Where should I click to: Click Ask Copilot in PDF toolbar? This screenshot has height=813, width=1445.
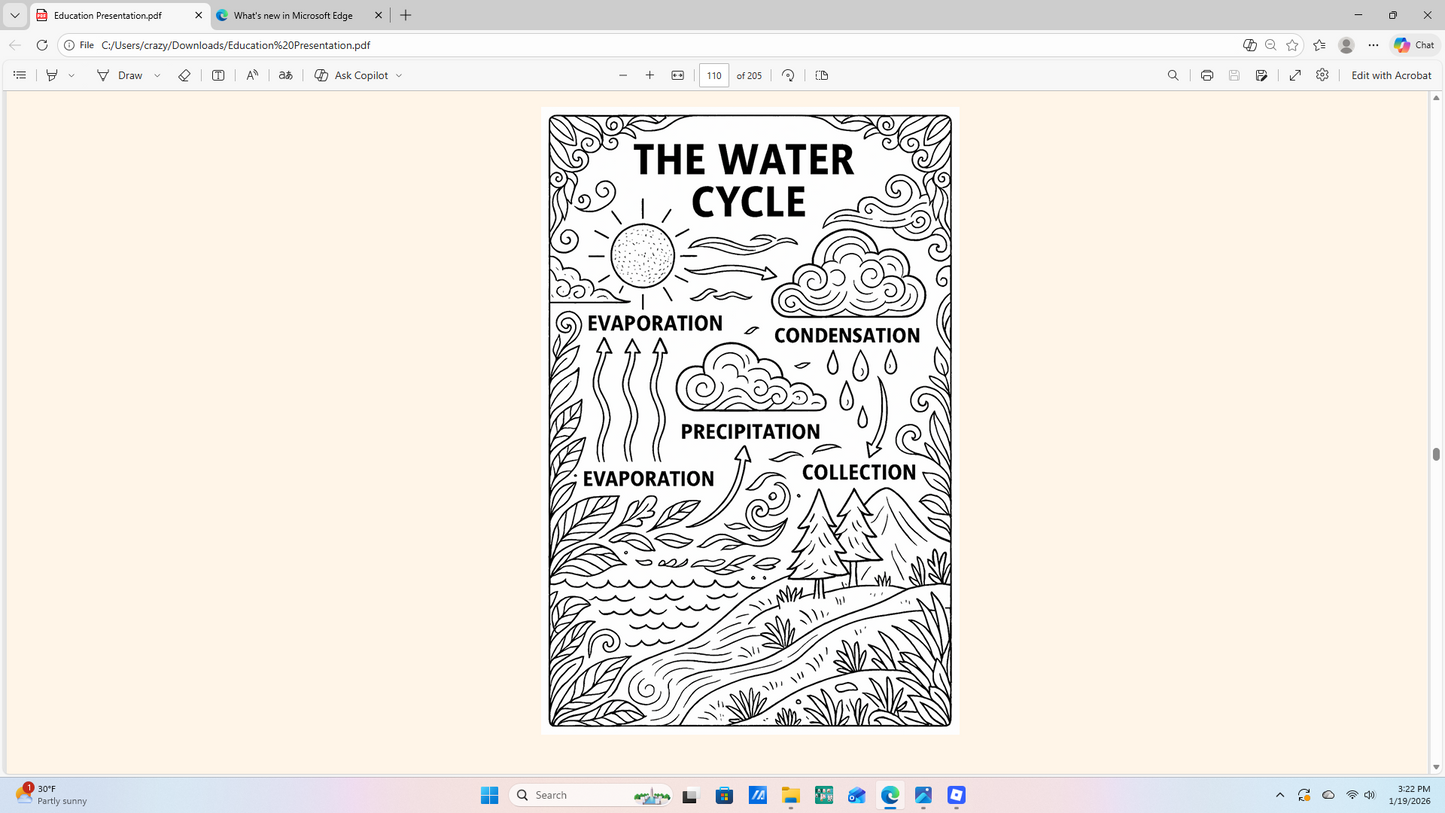pos(351,75)
